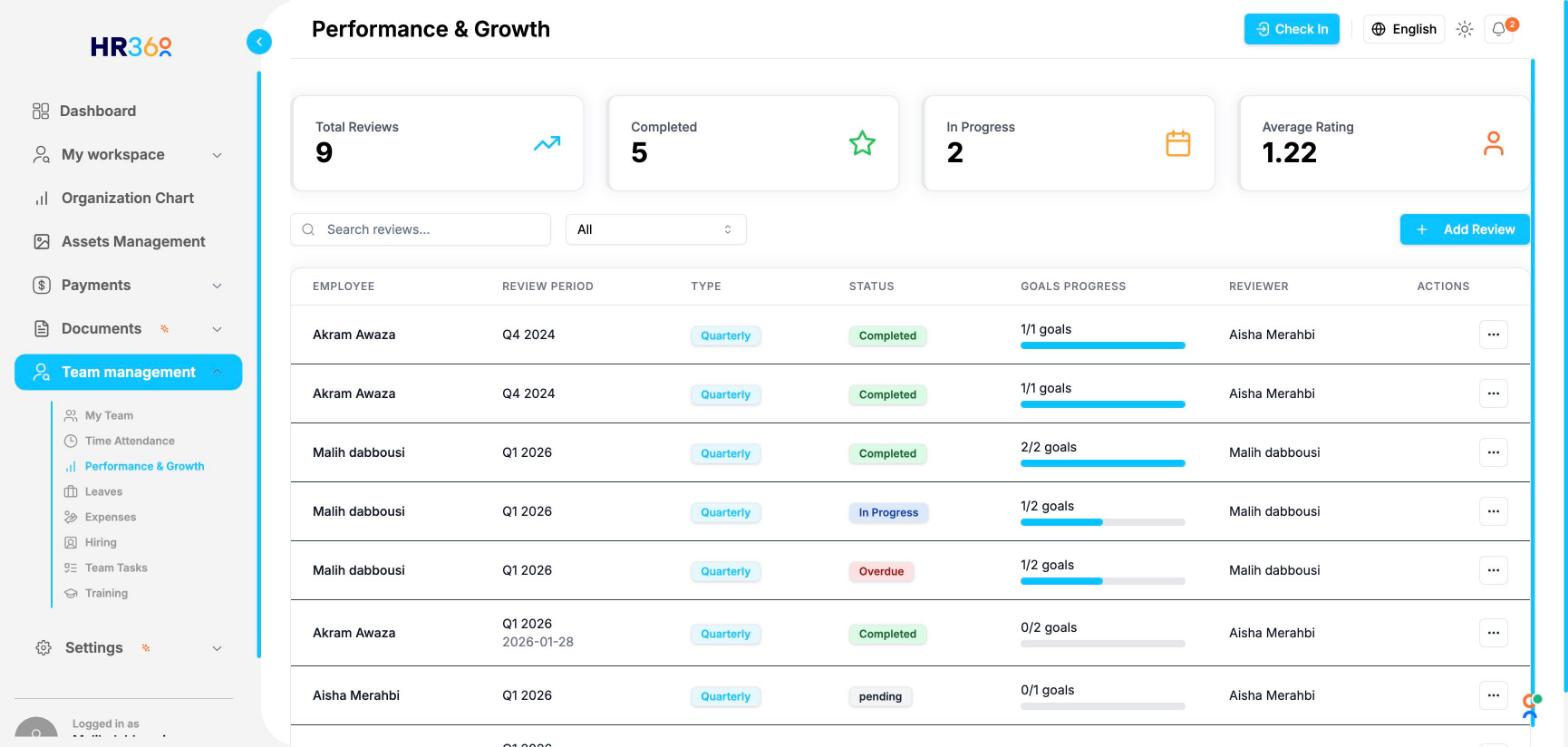Focus the Search reviews field
Screen dimensions: 1568x747
(420, 230)
